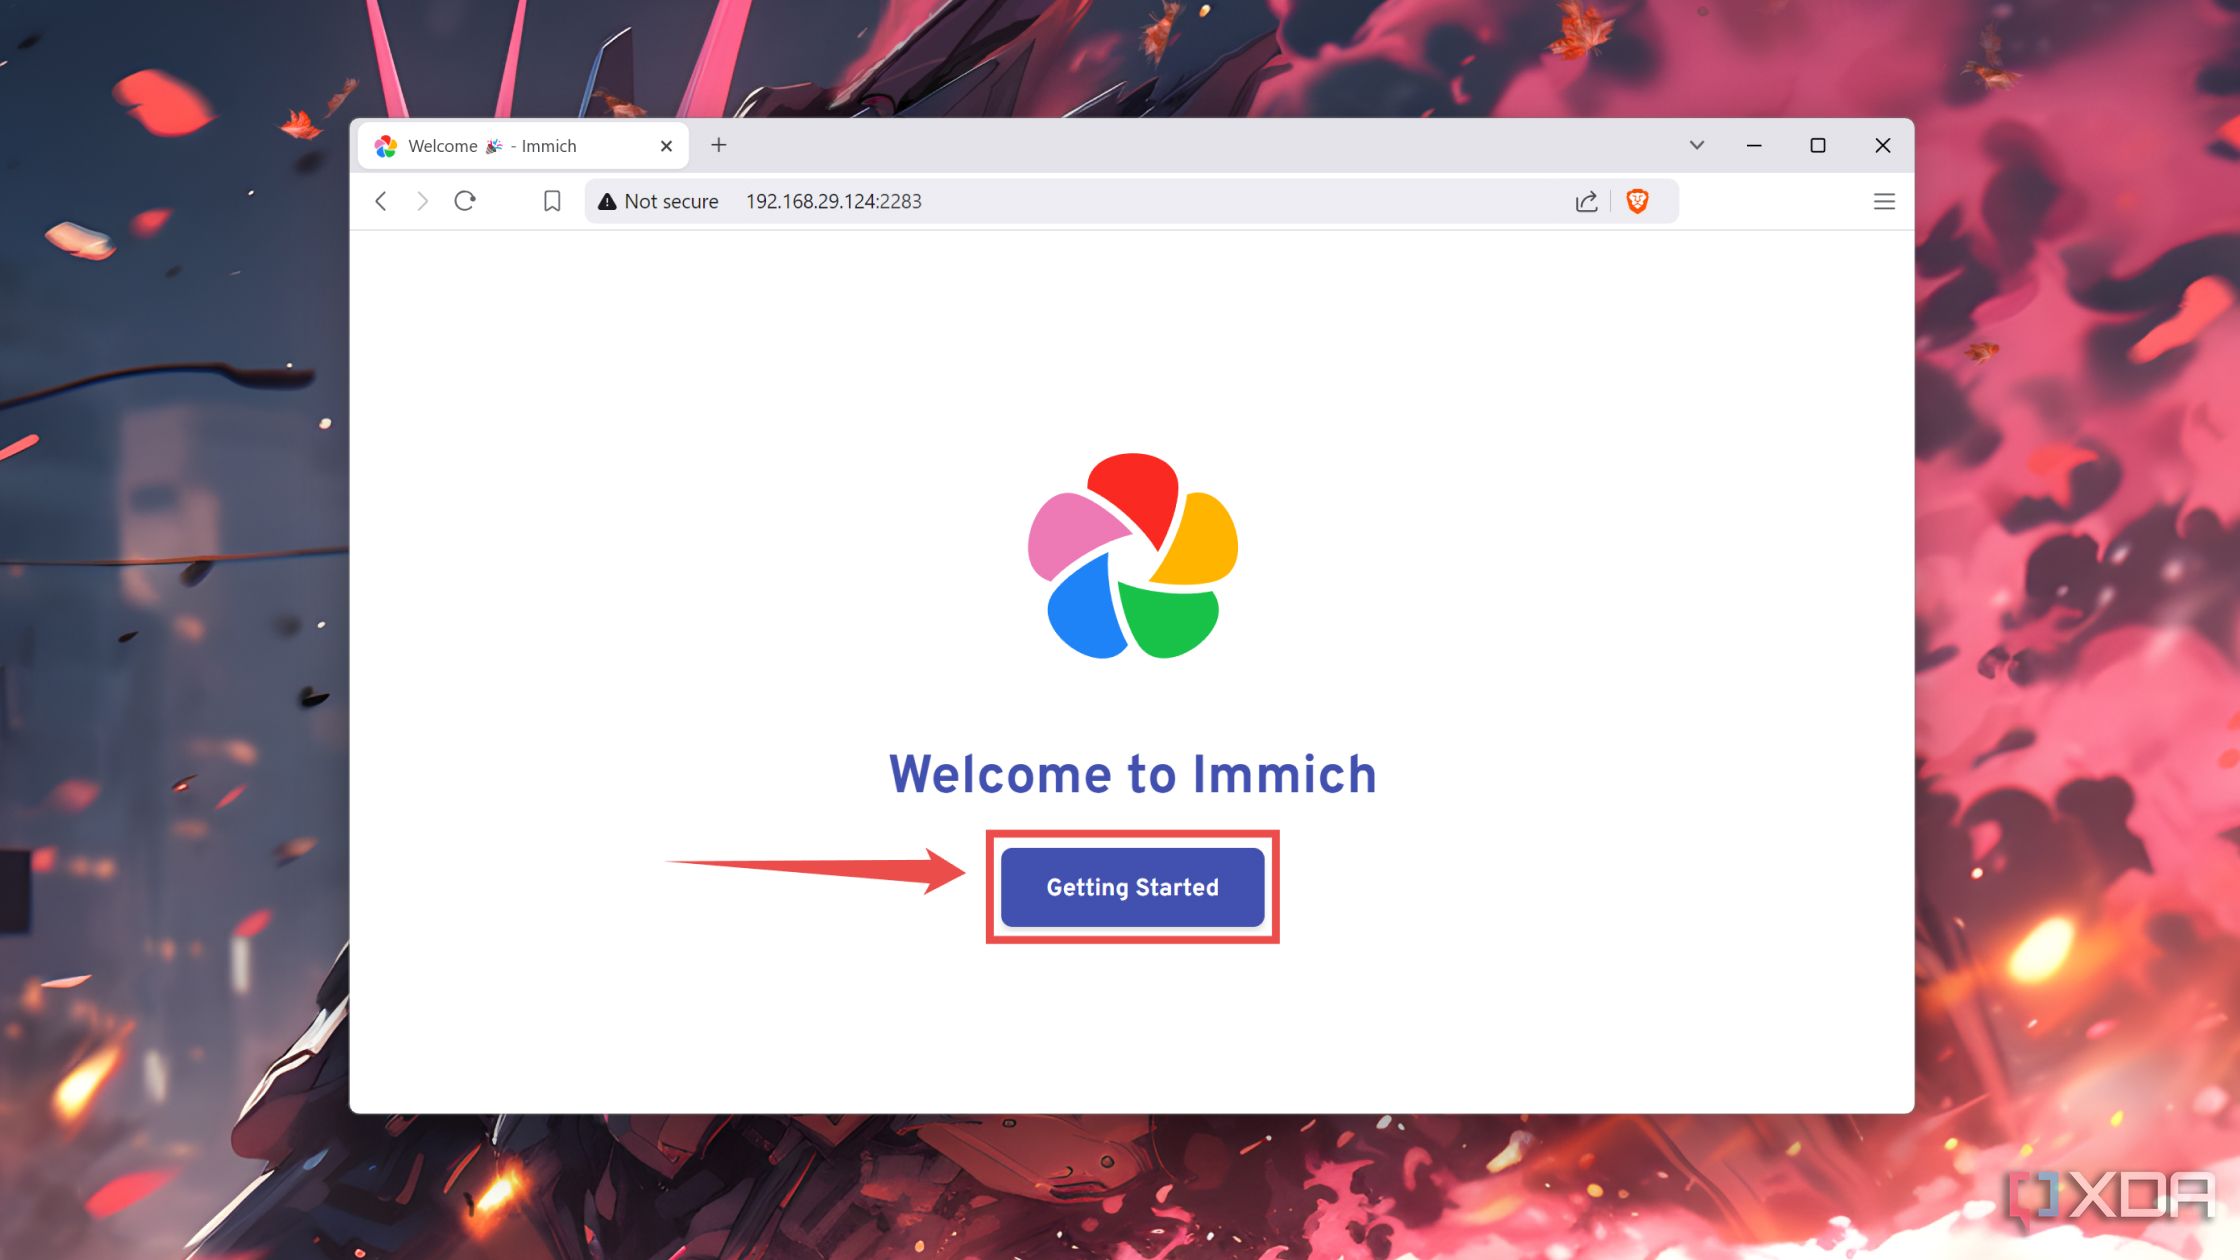Expand the tab search dropdown chevron

coord(1697,145)
